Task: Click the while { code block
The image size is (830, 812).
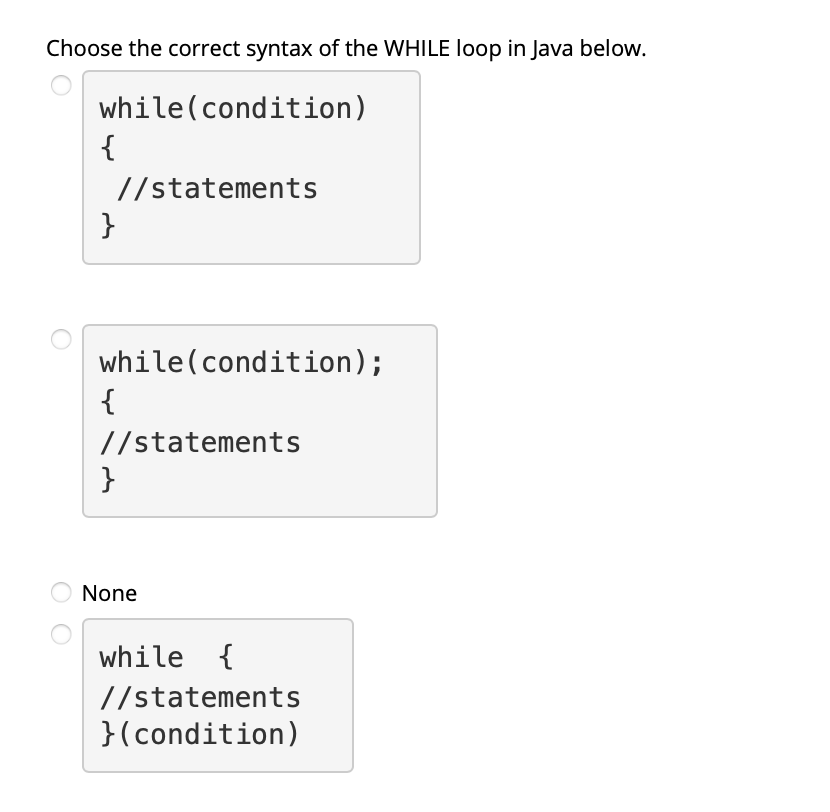Action: pyautogui.click(x=217, y=694)
